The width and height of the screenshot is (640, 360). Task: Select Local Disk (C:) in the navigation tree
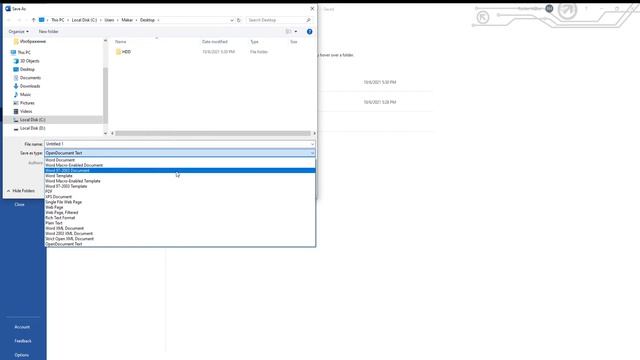click(33, 120)
